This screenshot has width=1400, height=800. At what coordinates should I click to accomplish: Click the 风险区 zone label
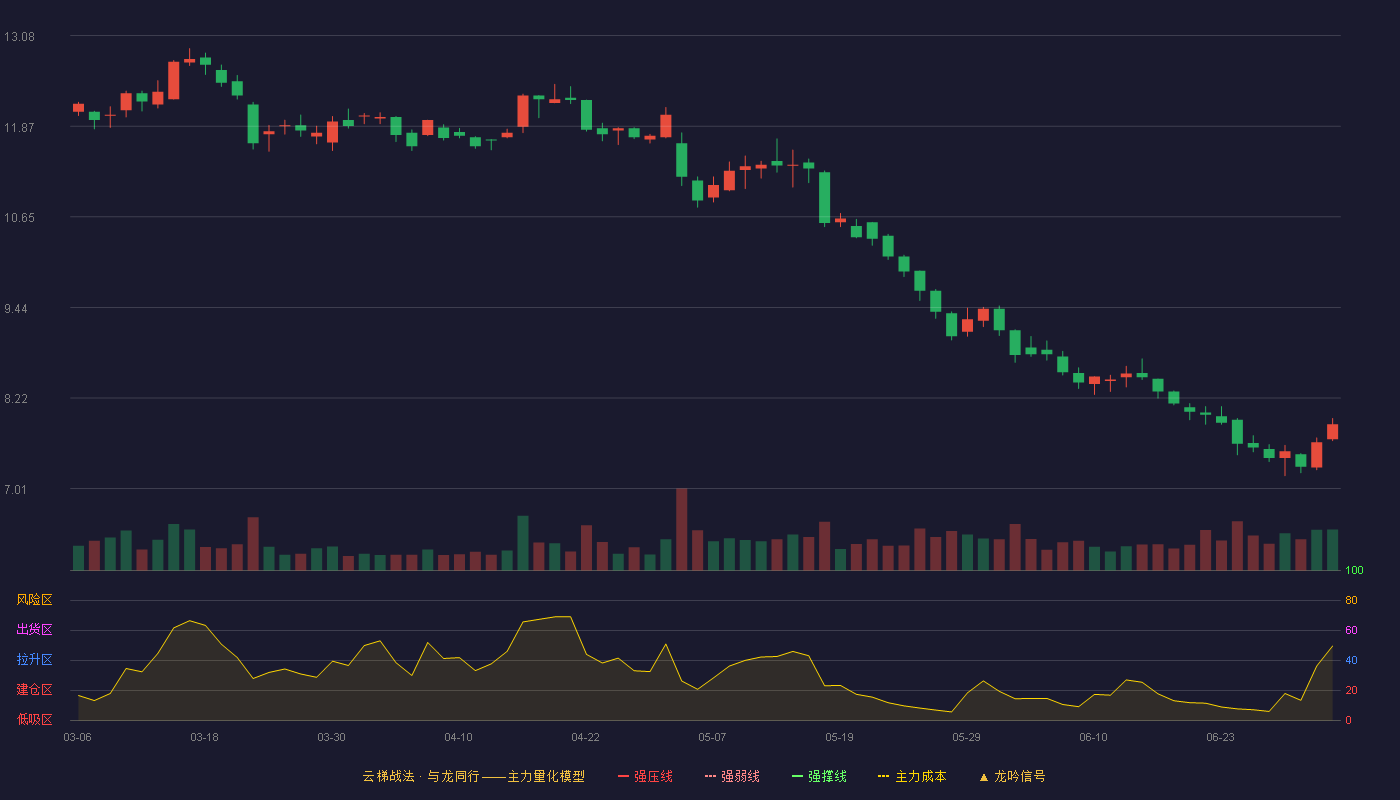tap(35, 600)
